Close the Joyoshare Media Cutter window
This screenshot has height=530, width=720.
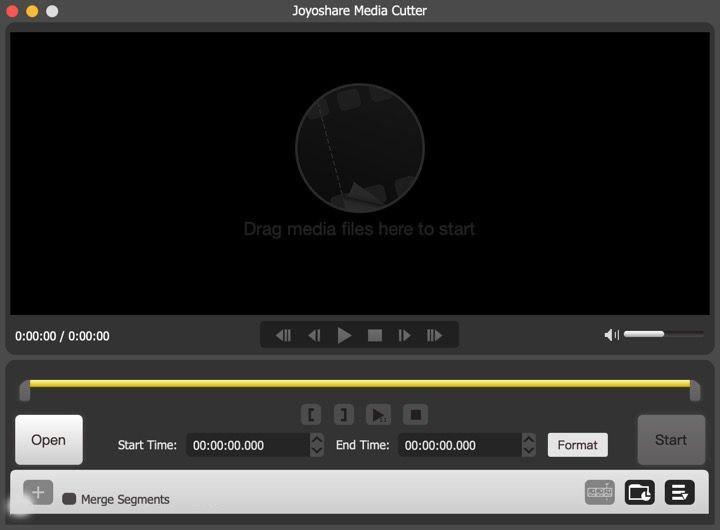(x=12, y=11)
